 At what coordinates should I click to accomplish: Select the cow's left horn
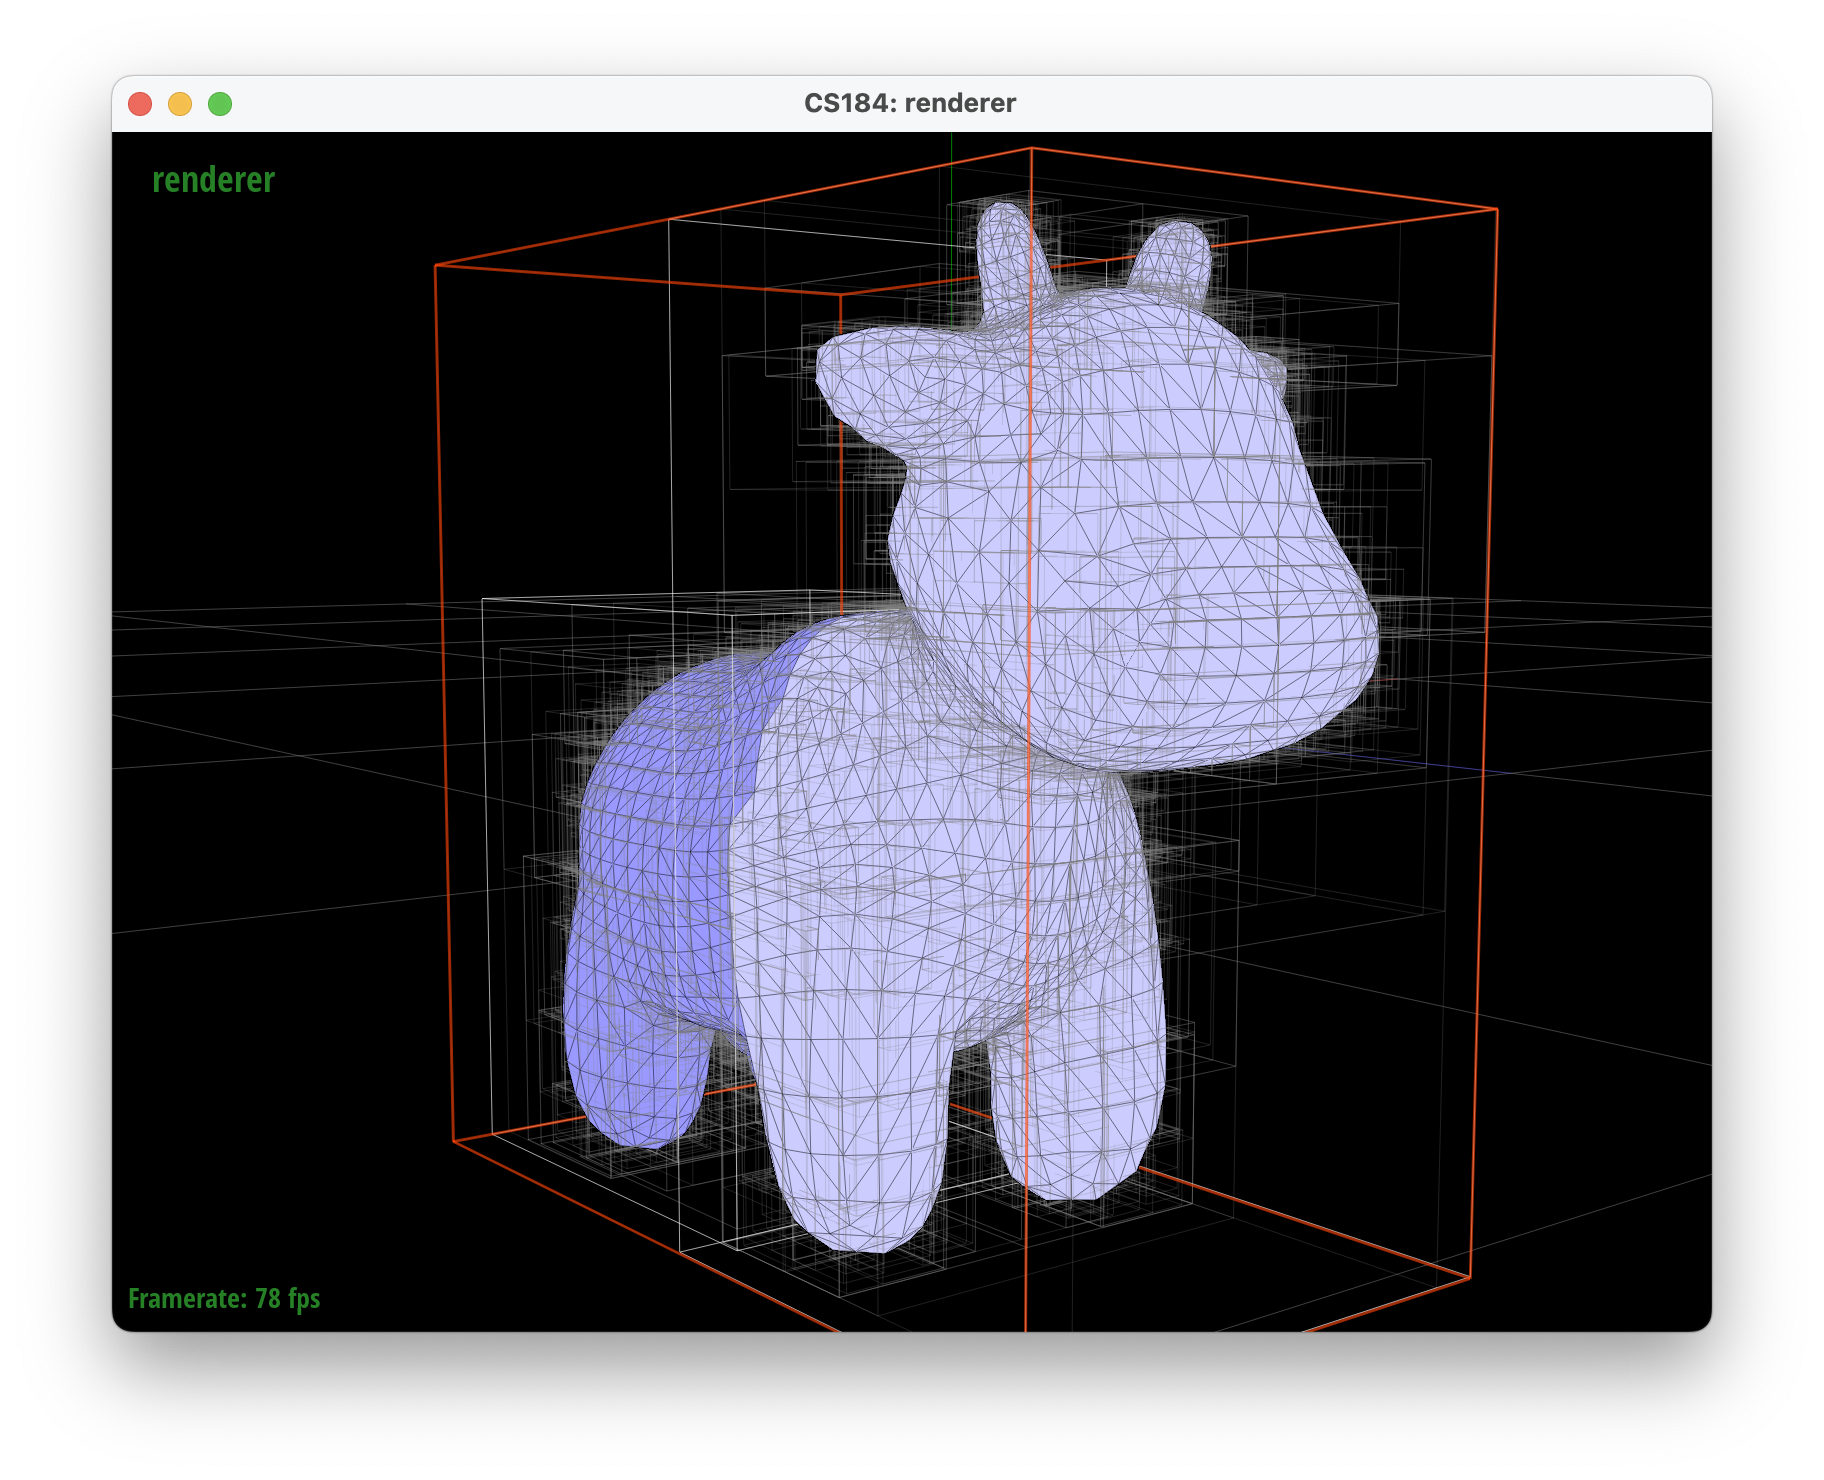click(1005, 250)
